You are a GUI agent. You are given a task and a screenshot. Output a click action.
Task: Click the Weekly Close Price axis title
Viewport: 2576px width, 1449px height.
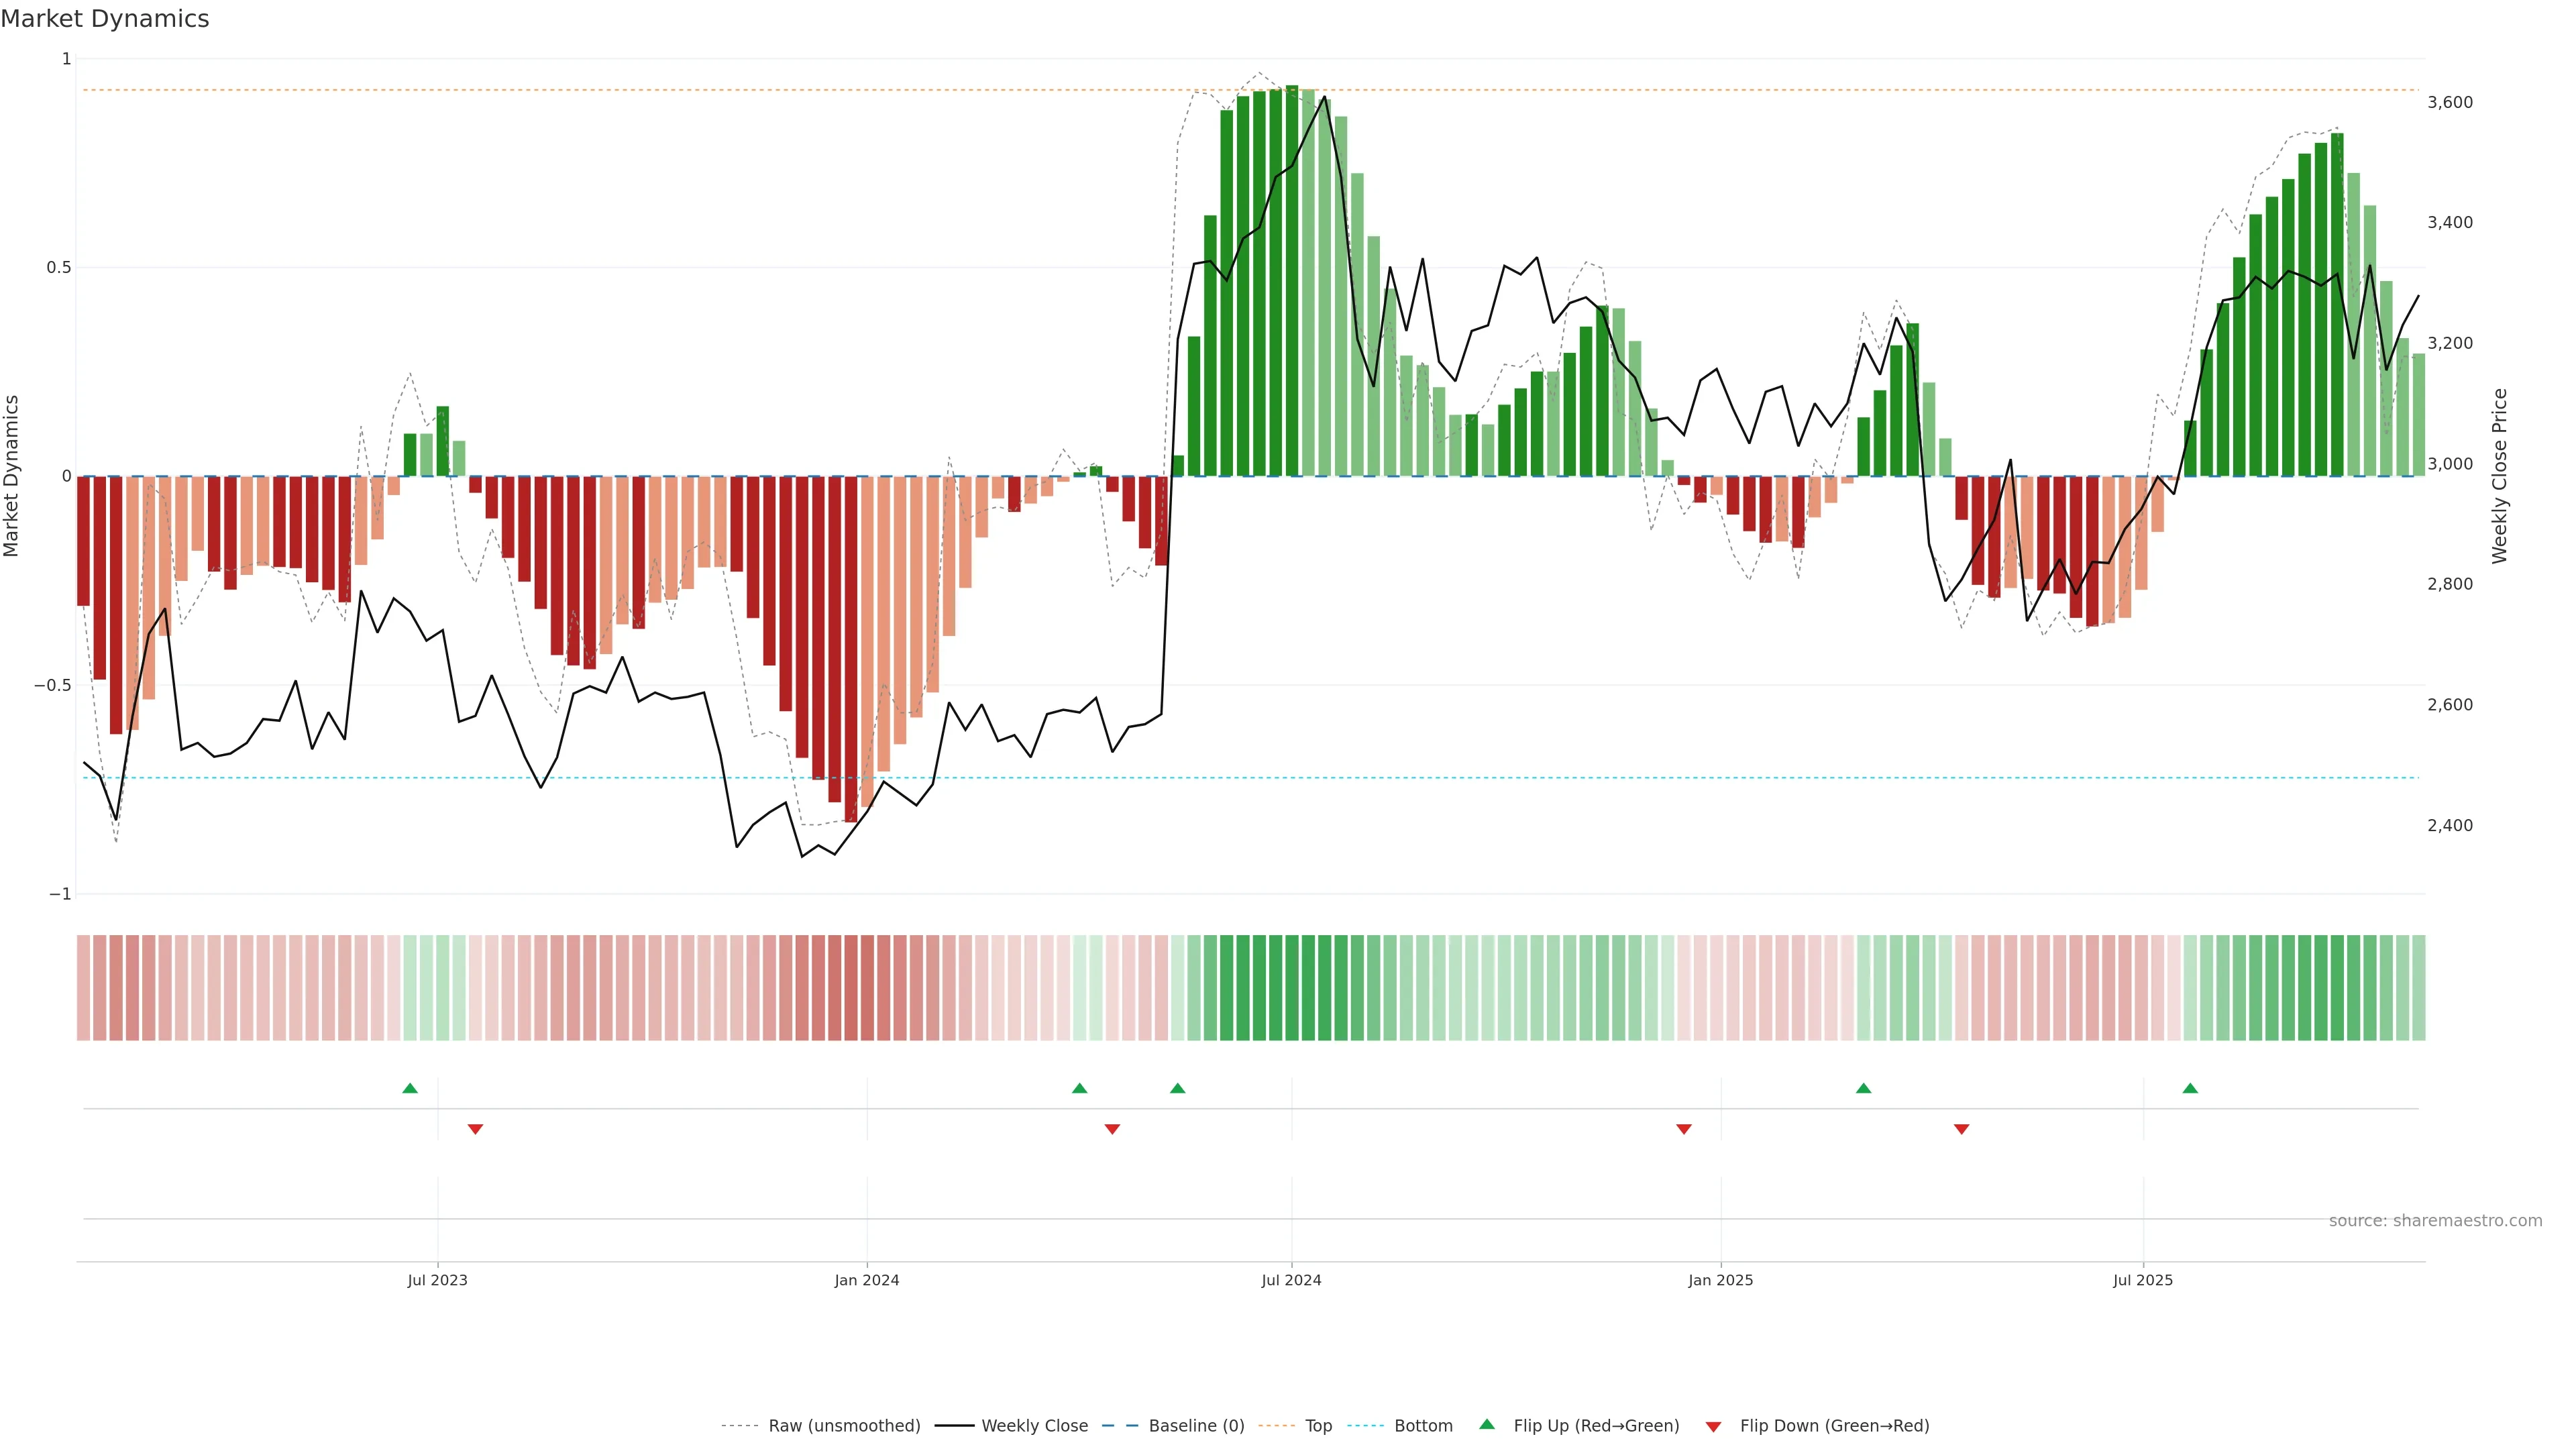[2500, 476]
